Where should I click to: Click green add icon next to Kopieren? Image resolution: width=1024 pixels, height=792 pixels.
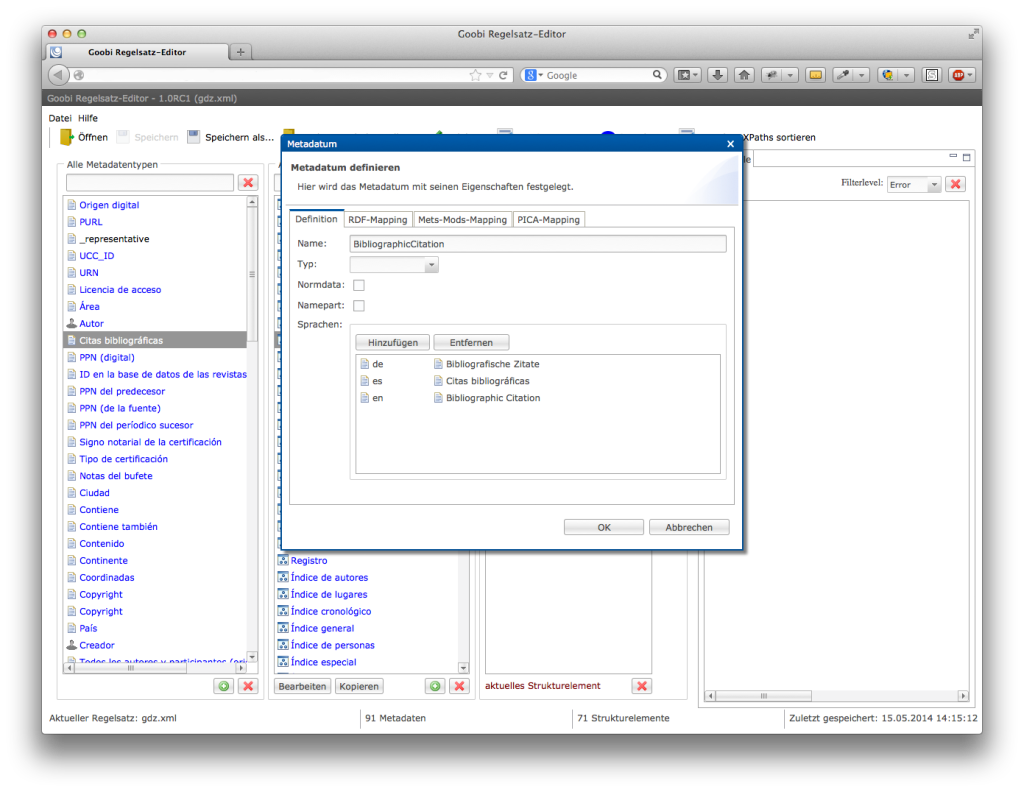coord(435,686)
